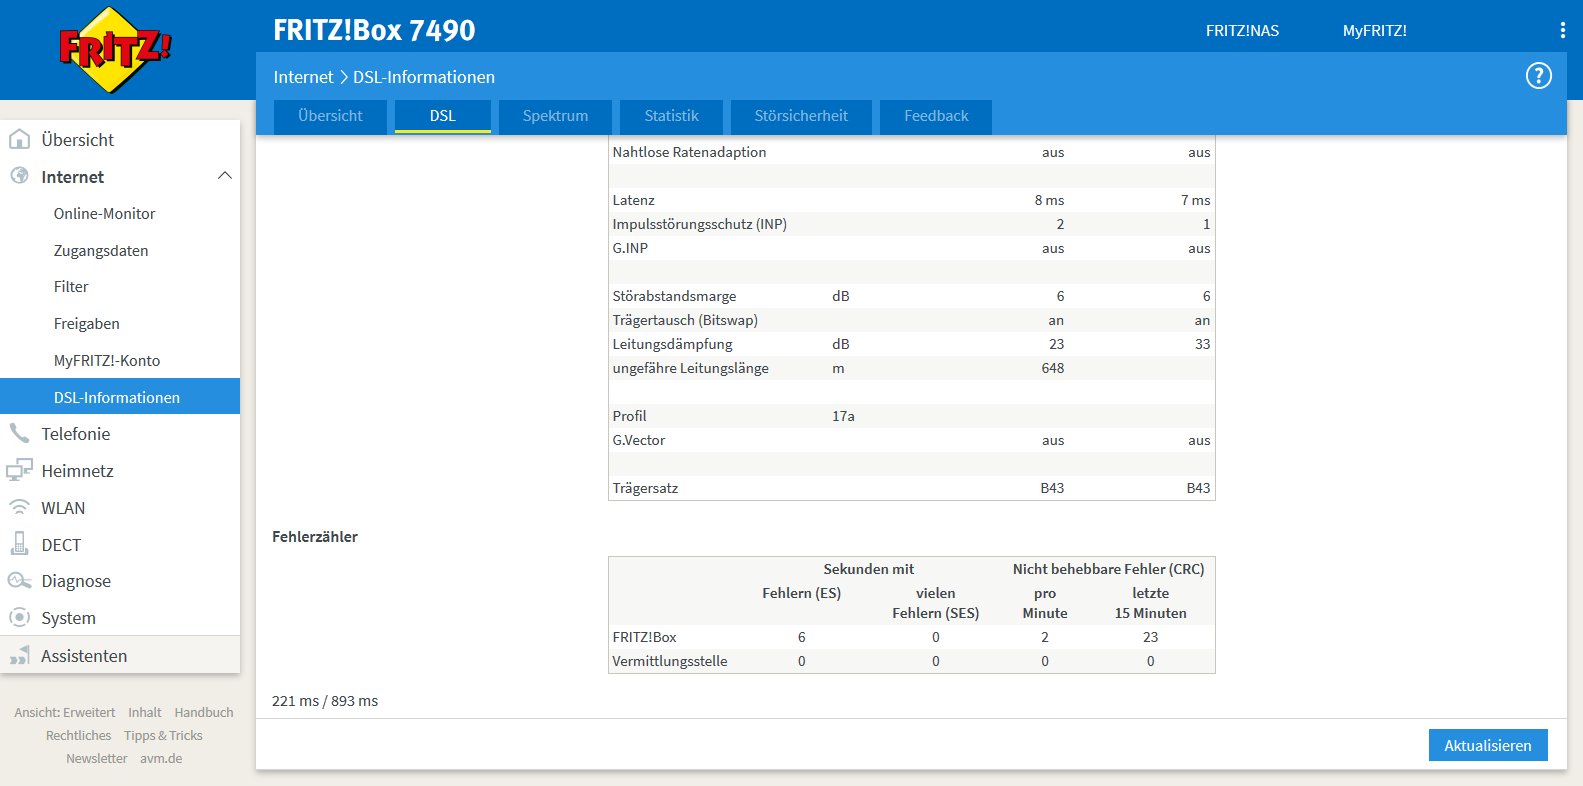Click the Internet globe icon
This screenshot has width=1583, height=786.
[x=19, y=176]
